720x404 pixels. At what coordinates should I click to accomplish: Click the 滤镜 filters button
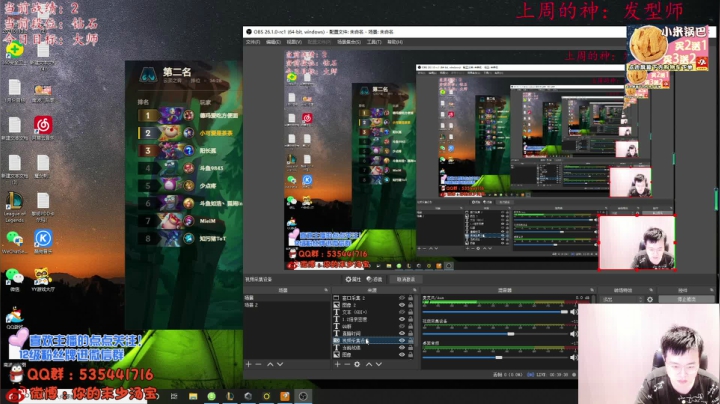tap(375, 279)
